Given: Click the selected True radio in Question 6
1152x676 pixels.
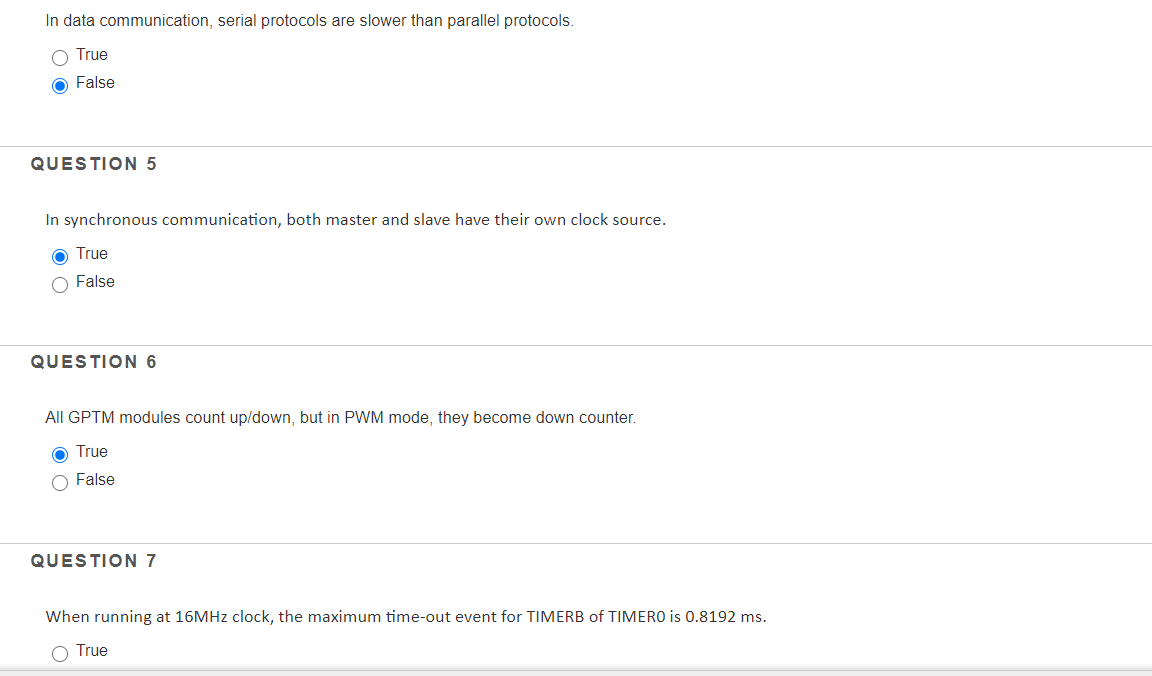Looking at the screenshot, I should (59, 454).
